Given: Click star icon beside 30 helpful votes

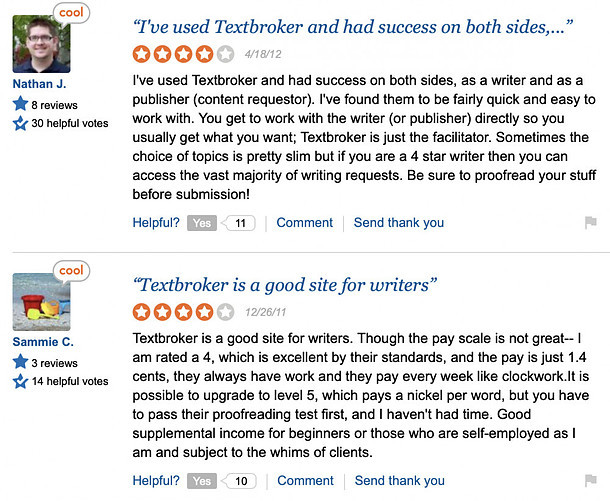Looking at the screenshot, I should coord(20,123).
